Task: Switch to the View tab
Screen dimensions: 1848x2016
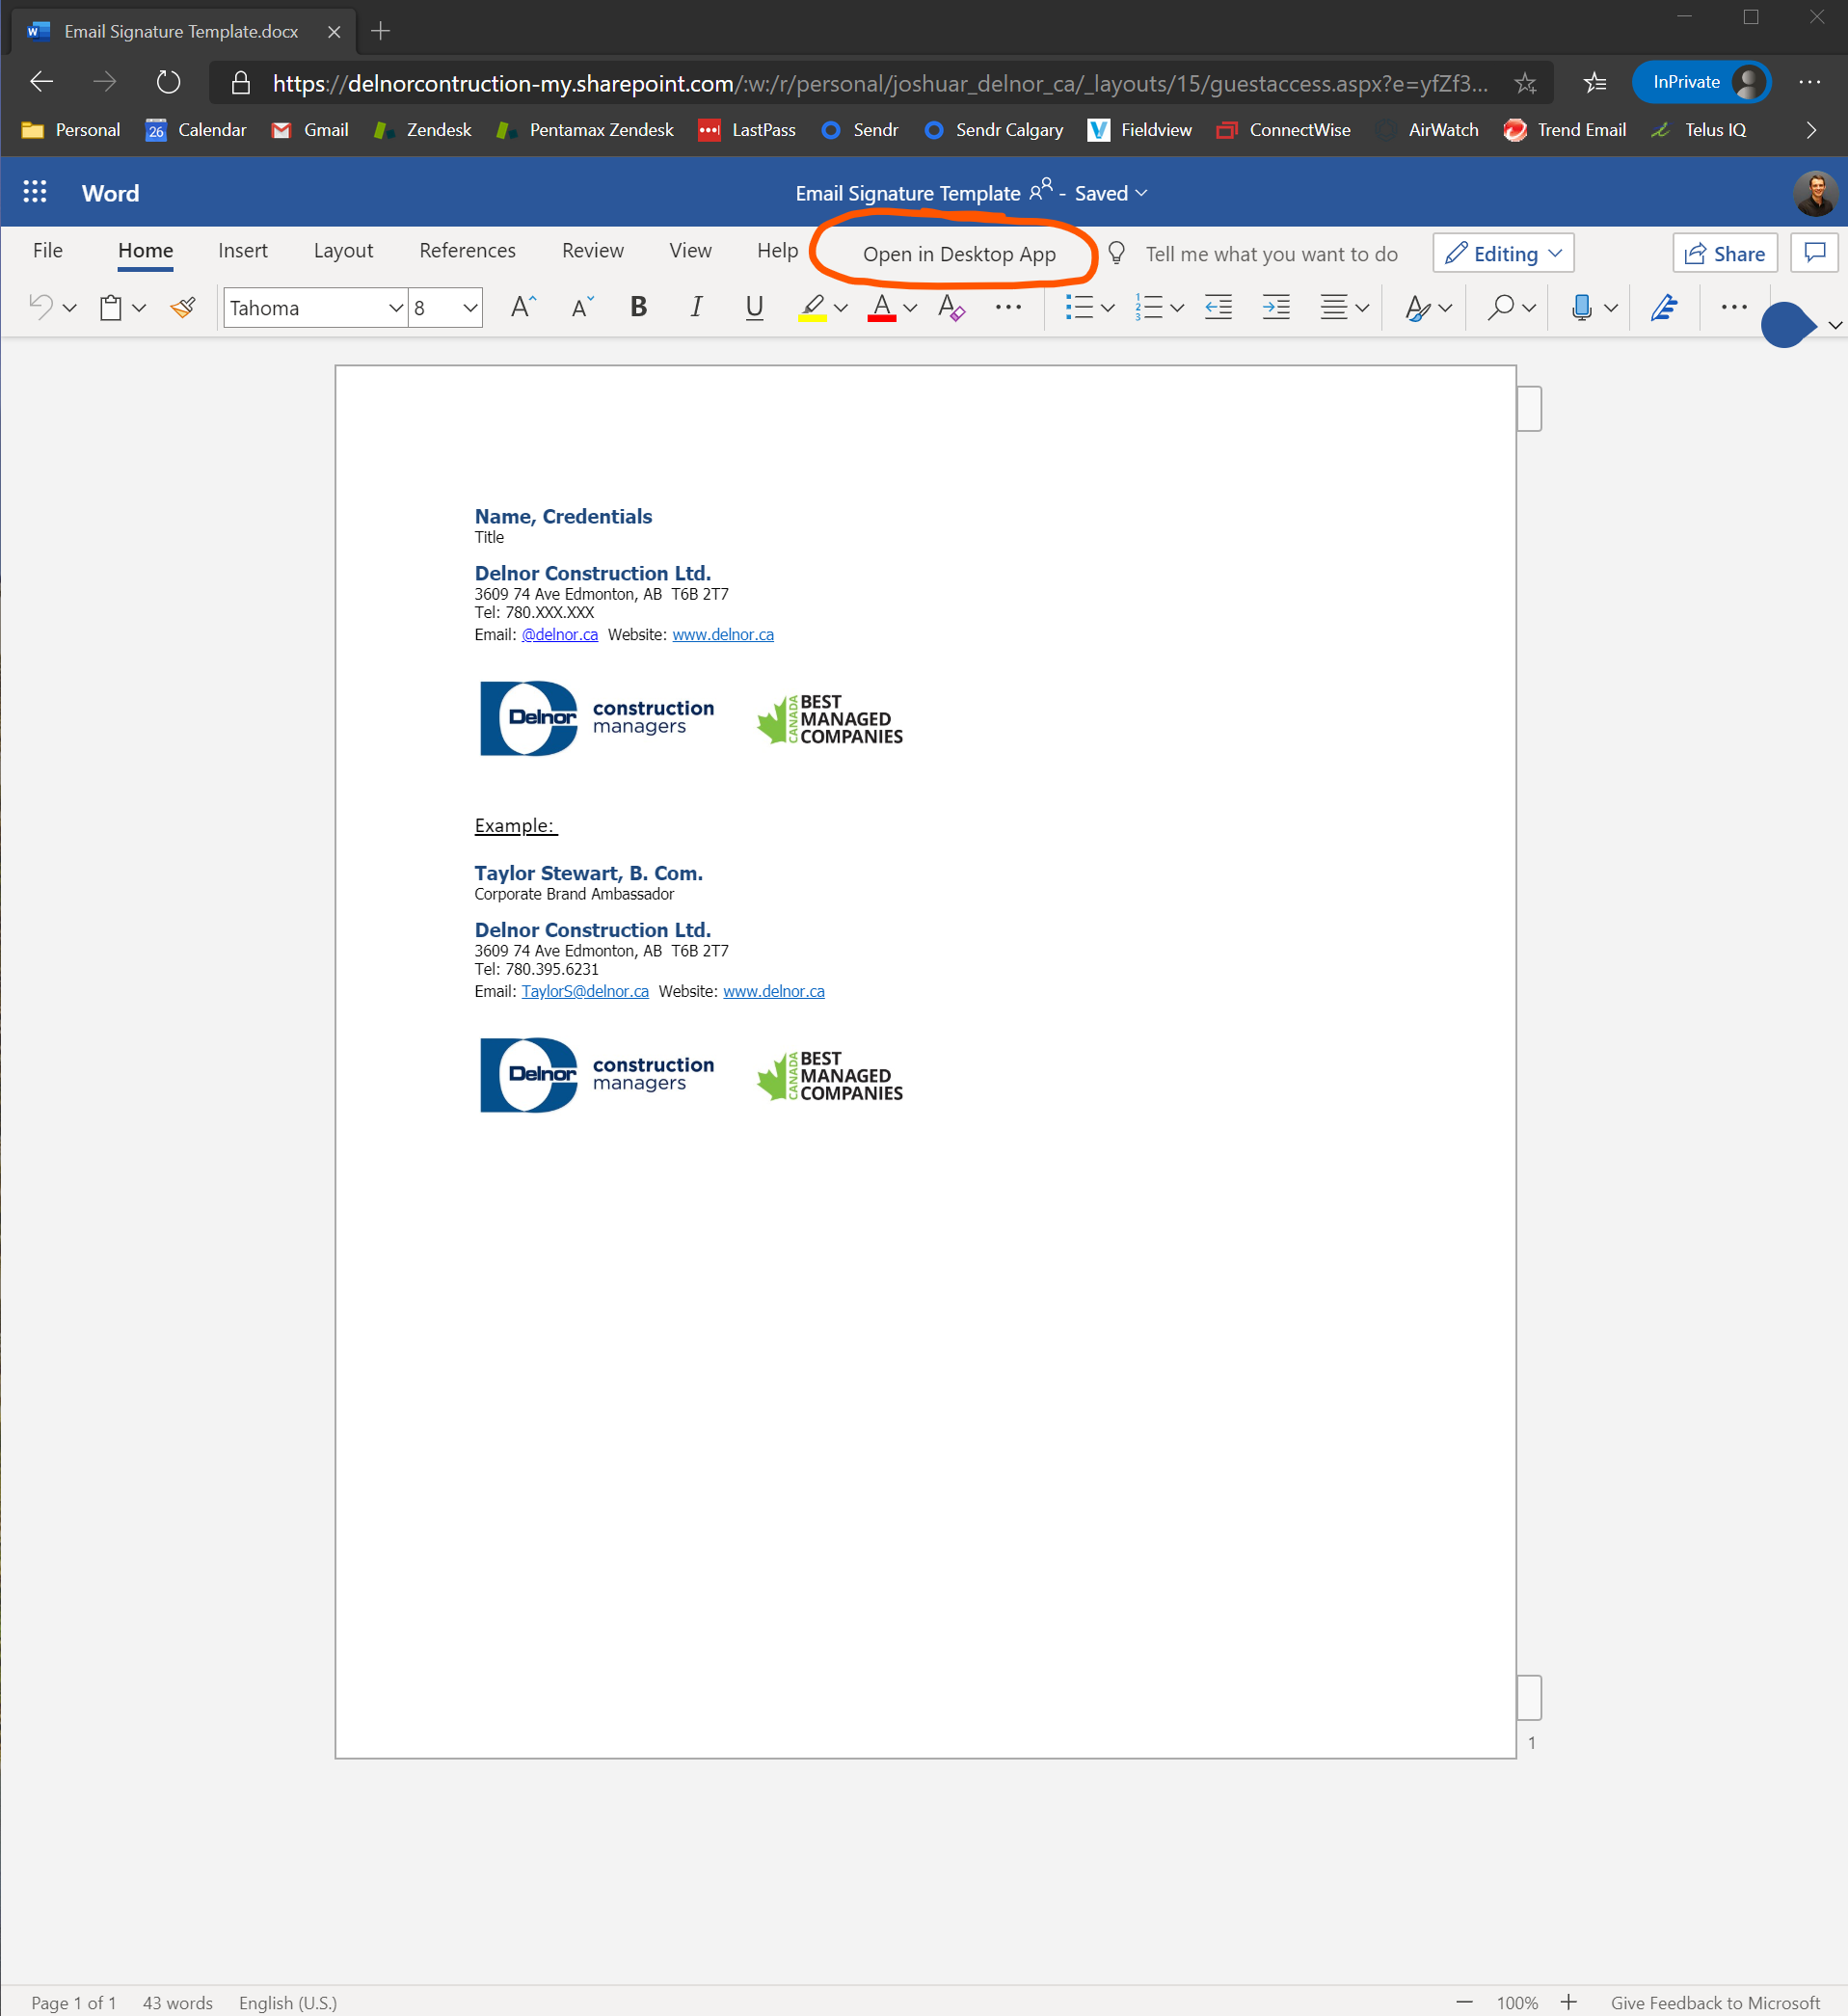Action: (690, 250)
